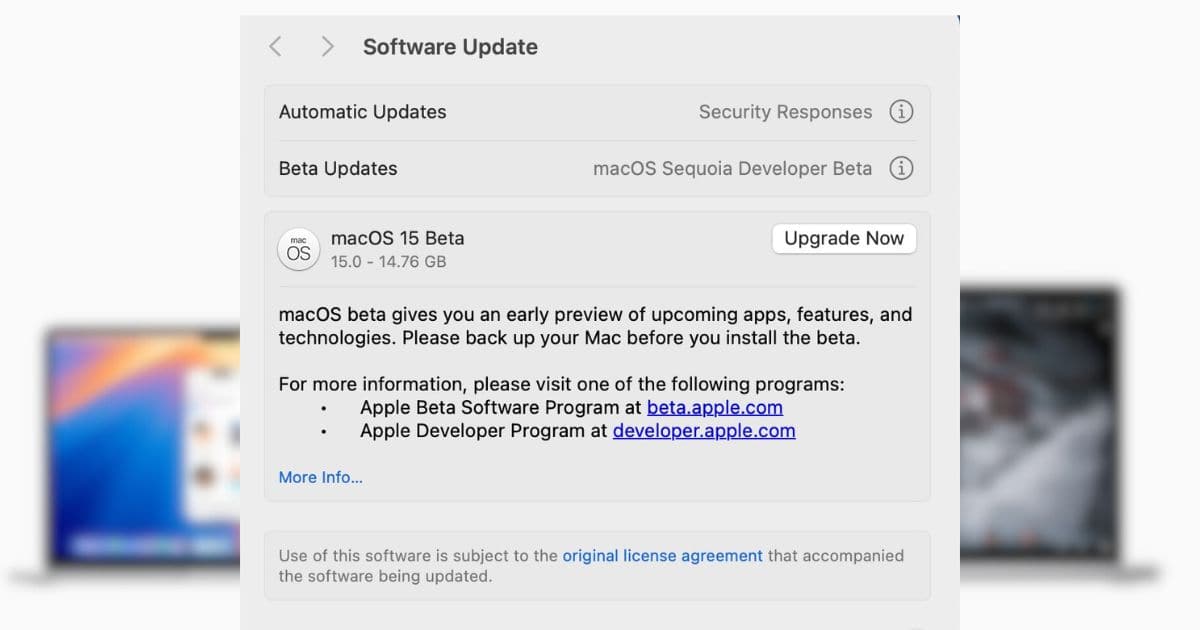Click the Software Update heading
The image size is (1200, 630).
click(450, 47)
